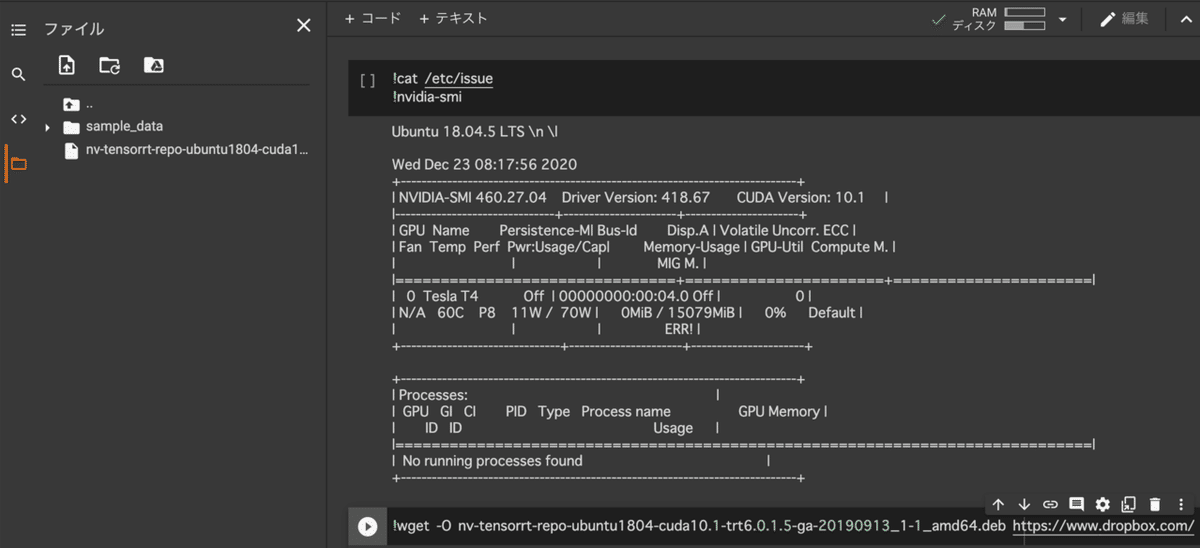
Task: Open the search sidebar icon
Action: point(18,74)
